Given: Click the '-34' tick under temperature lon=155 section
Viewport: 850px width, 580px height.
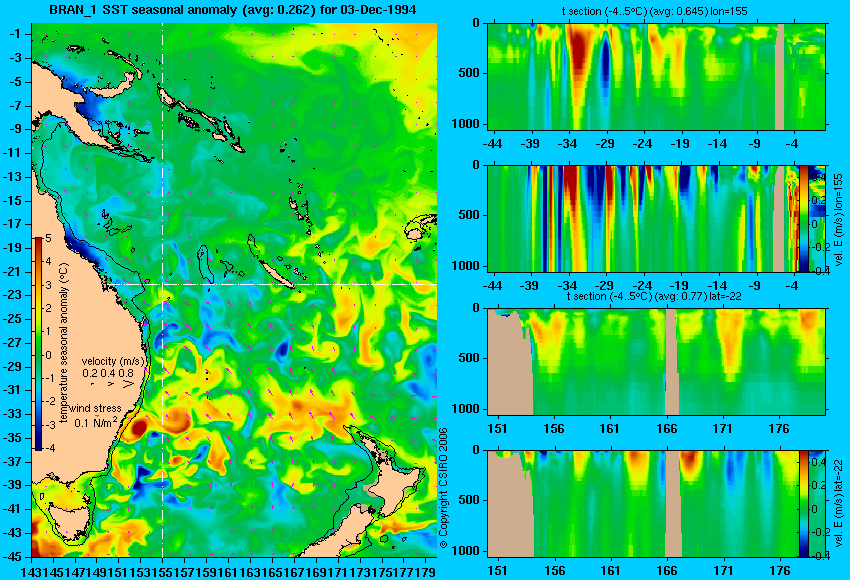Looking at the screenshot, I should (x=567, y=144).
